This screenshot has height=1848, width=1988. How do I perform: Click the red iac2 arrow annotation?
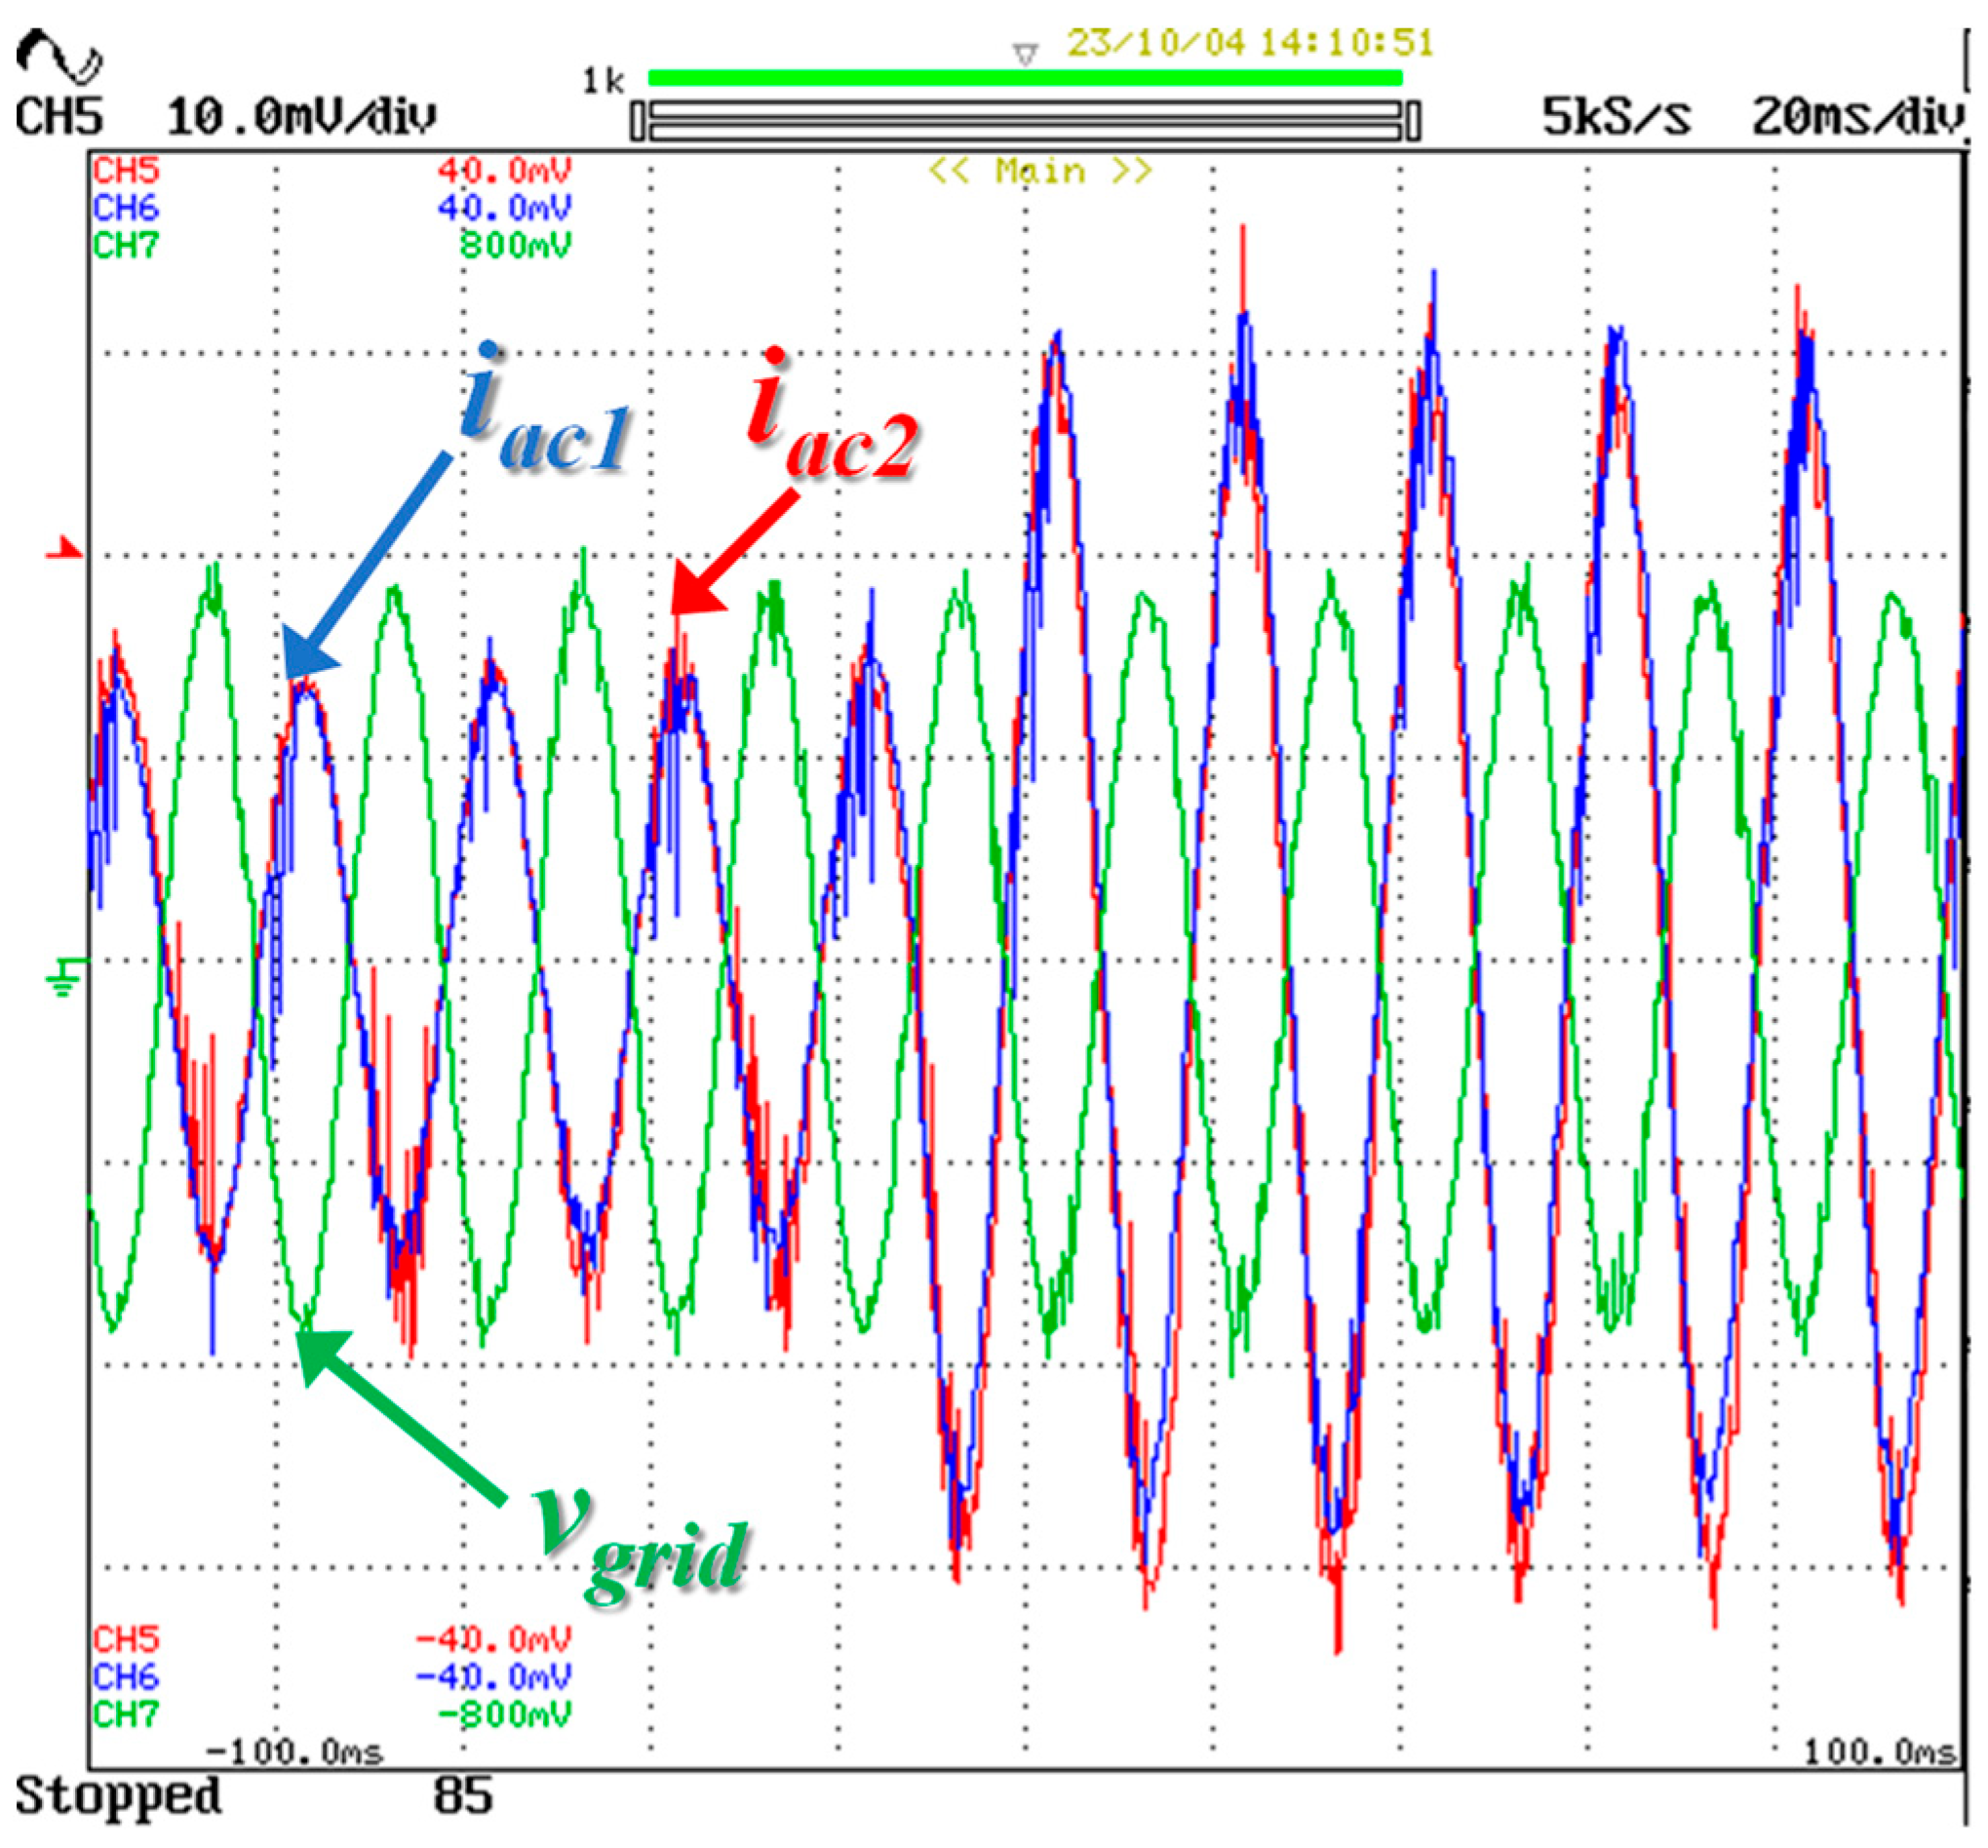pyautogui.click(x=735, y=551)
